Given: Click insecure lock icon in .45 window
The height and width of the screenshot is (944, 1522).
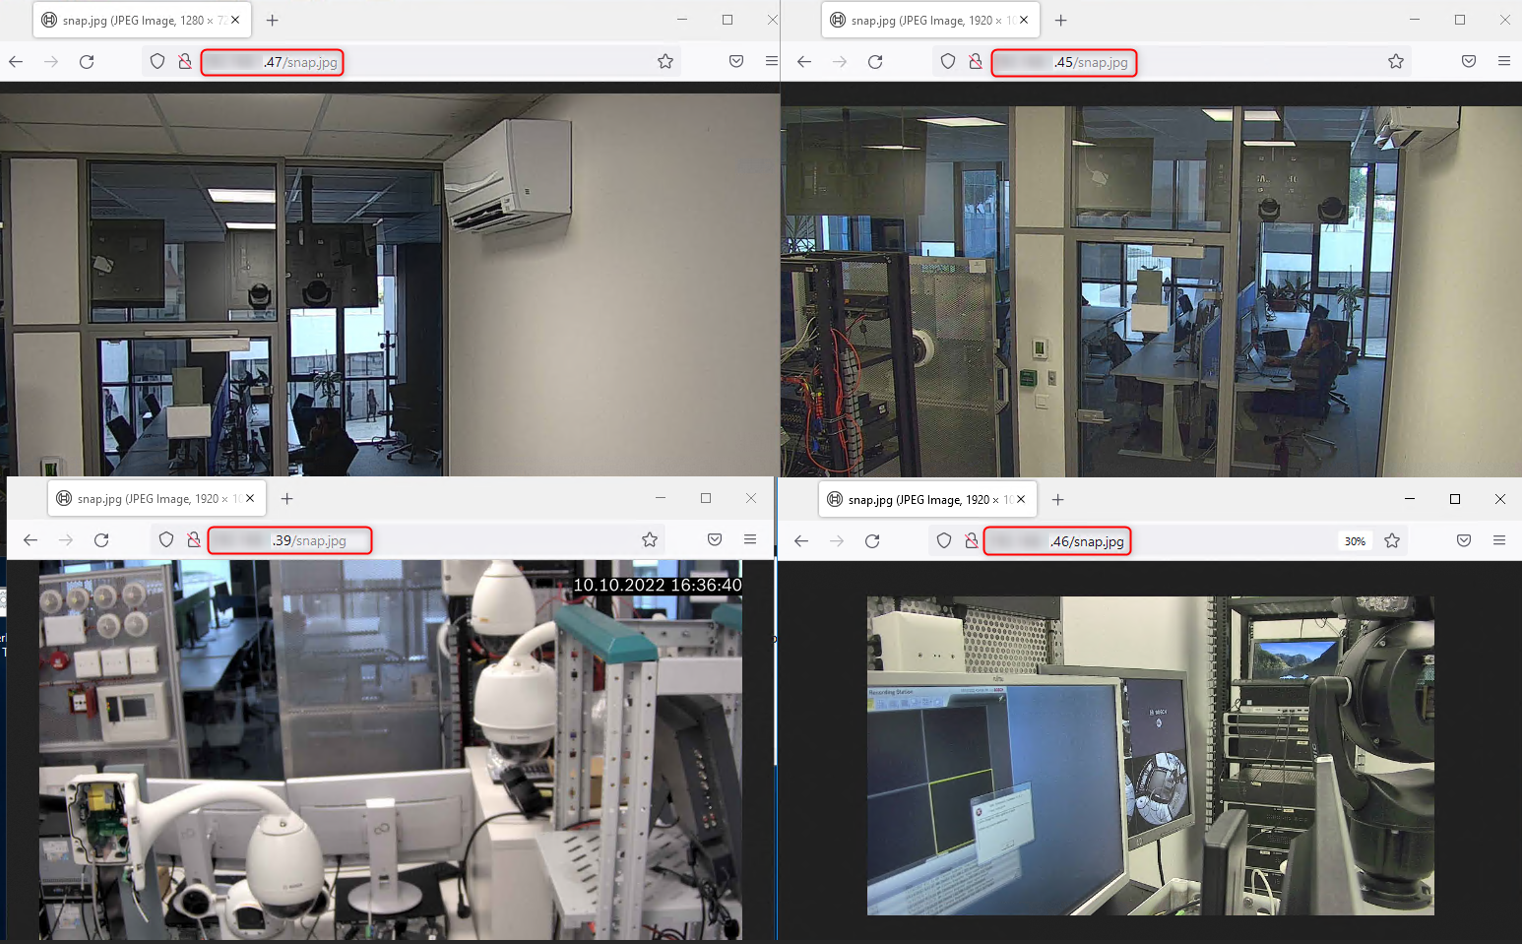Looking at the screenshot, I should (x=975, y=62).
